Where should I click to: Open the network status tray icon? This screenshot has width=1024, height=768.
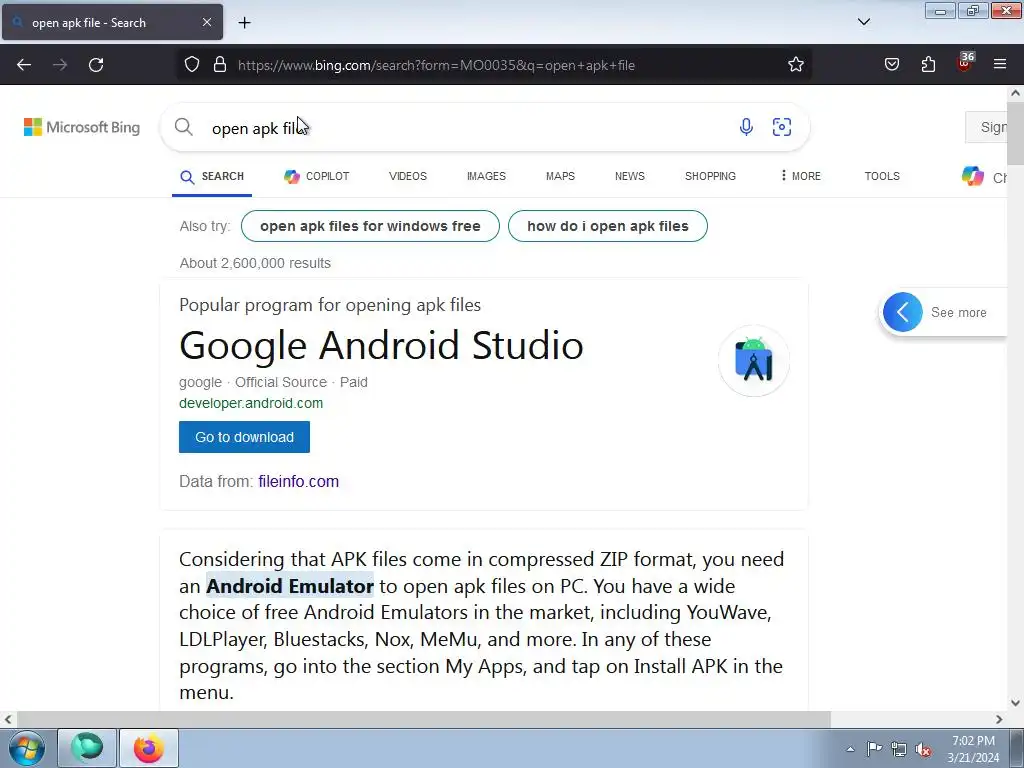point(899,749)
